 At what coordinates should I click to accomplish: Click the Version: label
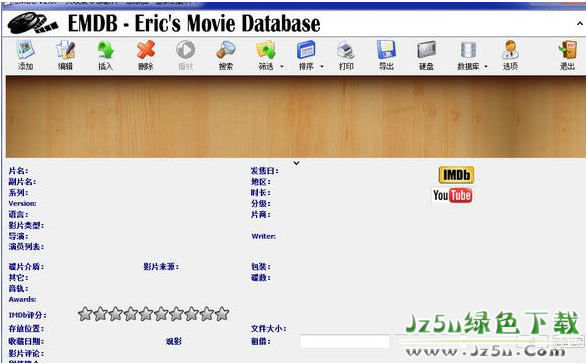pyautogui.click(x=22, y=203)
